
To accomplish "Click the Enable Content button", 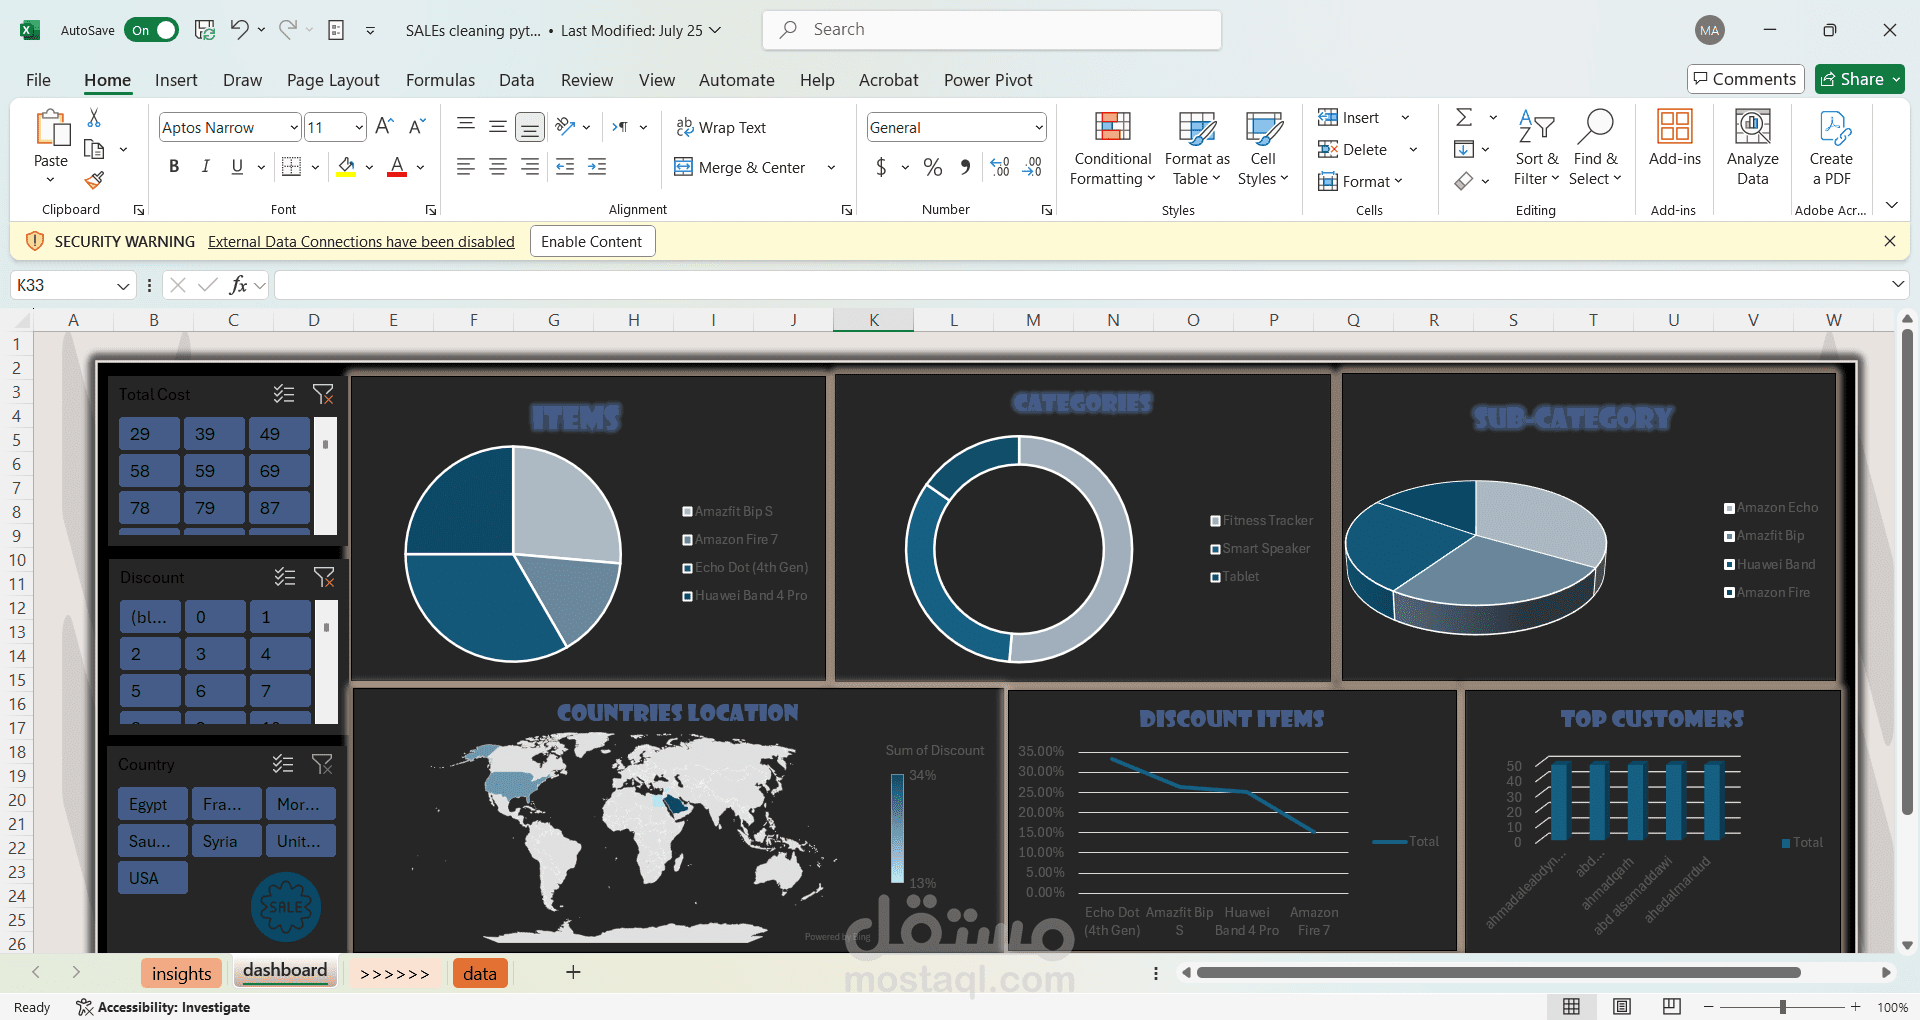I will pyautogui.click(x=592, y=241).
